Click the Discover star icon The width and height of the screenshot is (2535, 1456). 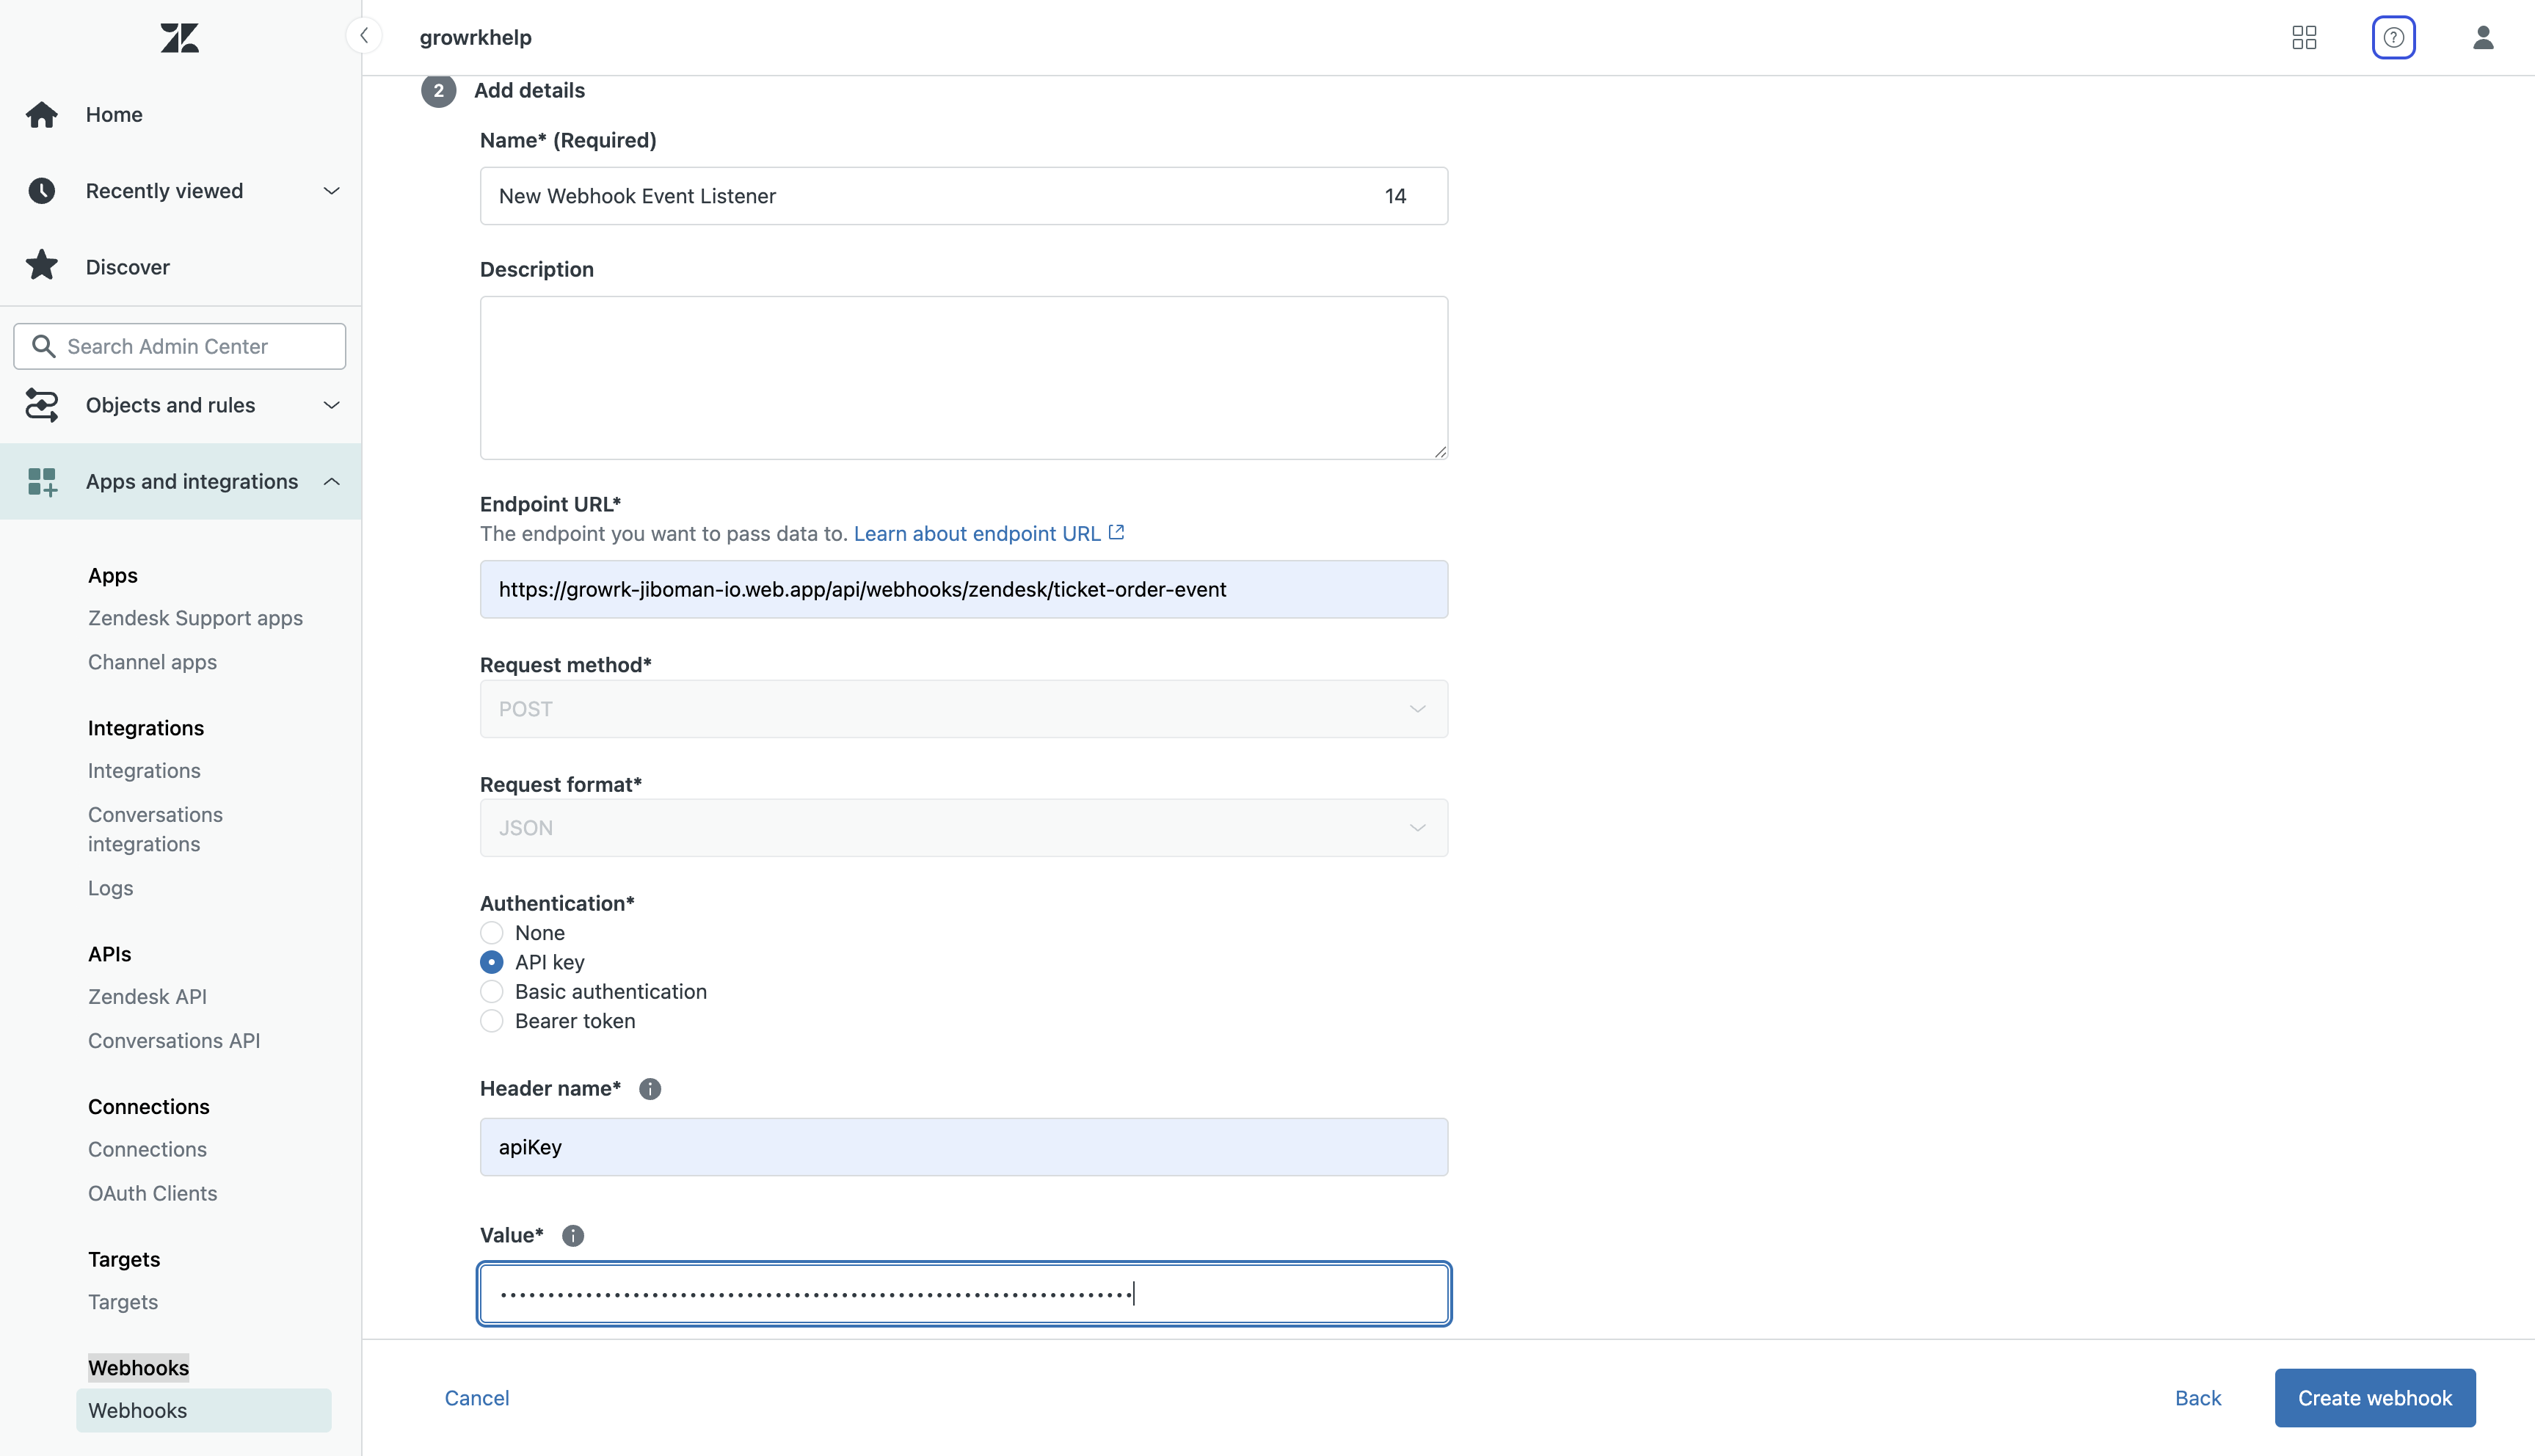41,265
